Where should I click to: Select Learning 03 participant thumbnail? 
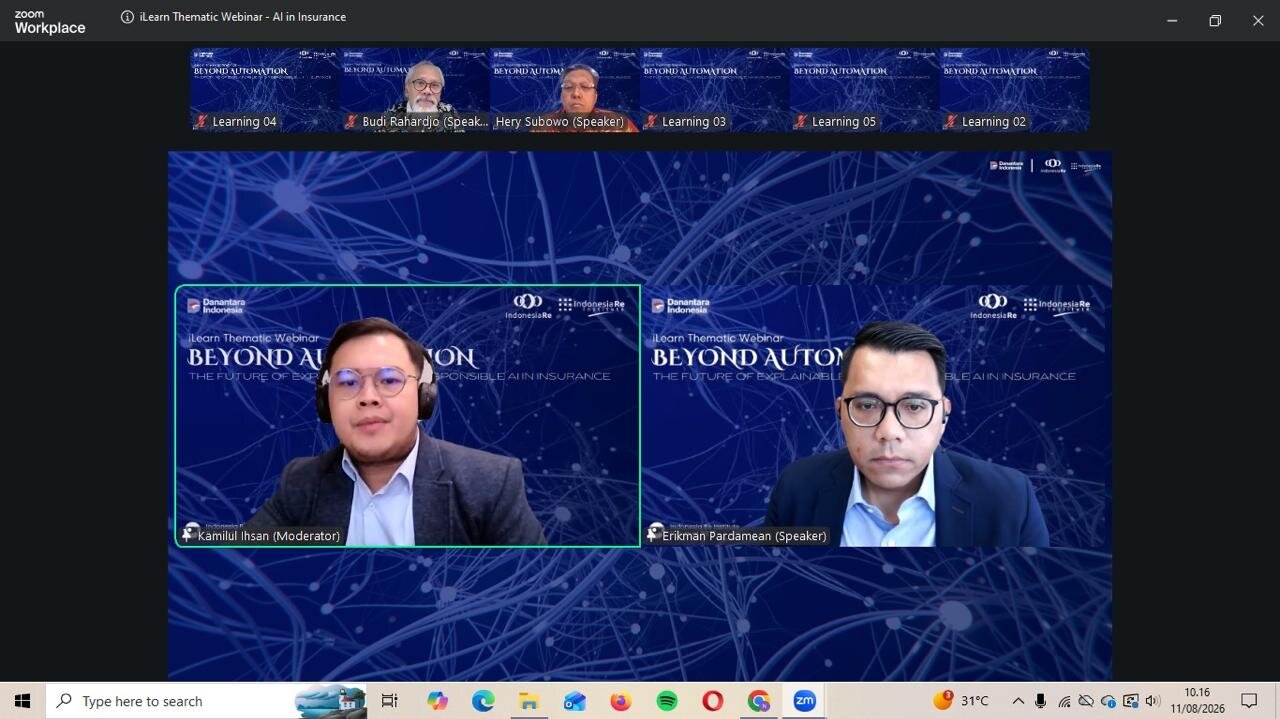715,90
